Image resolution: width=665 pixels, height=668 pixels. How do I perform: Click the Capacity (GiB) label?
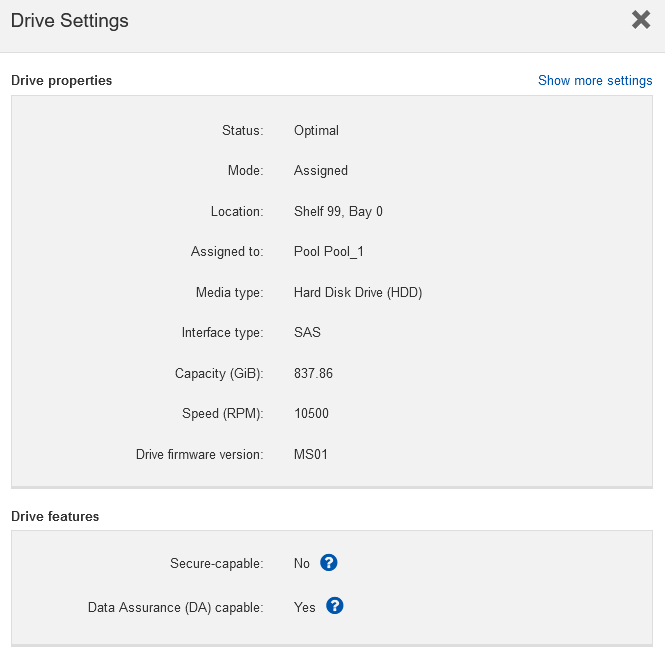click(x=218, y=374)
